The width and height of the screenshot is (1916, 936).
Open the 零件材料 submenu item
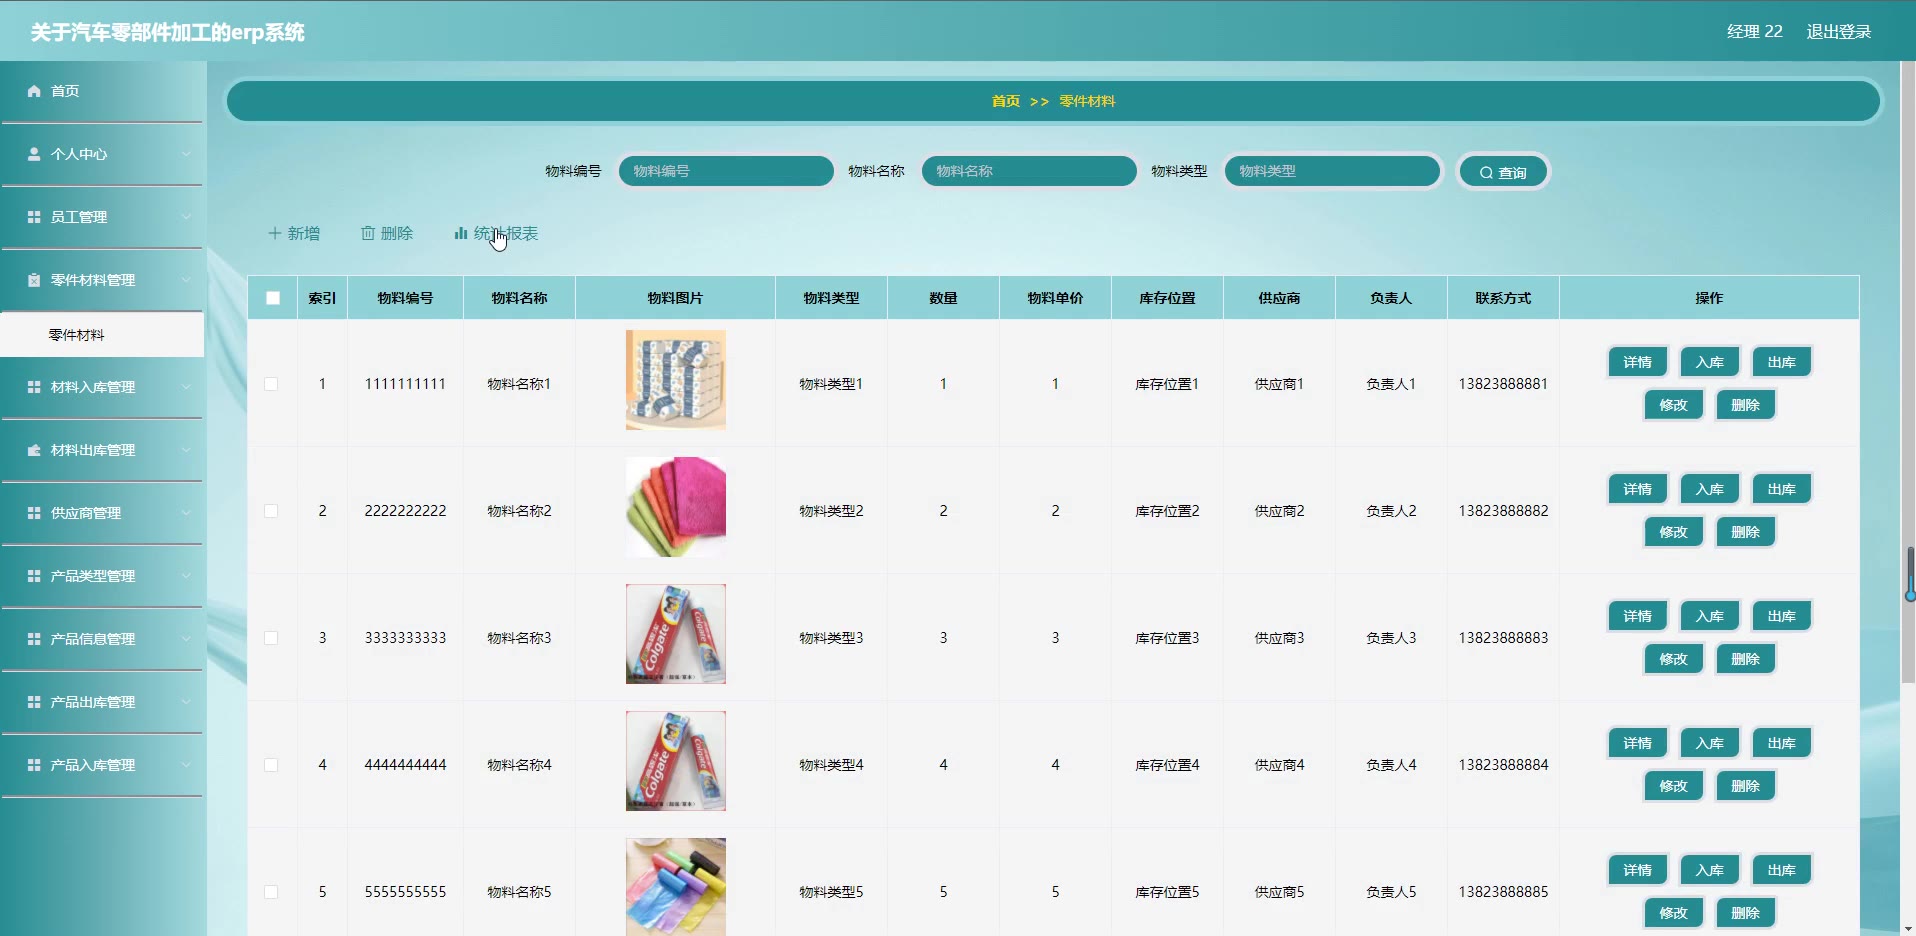pos(77,335)
